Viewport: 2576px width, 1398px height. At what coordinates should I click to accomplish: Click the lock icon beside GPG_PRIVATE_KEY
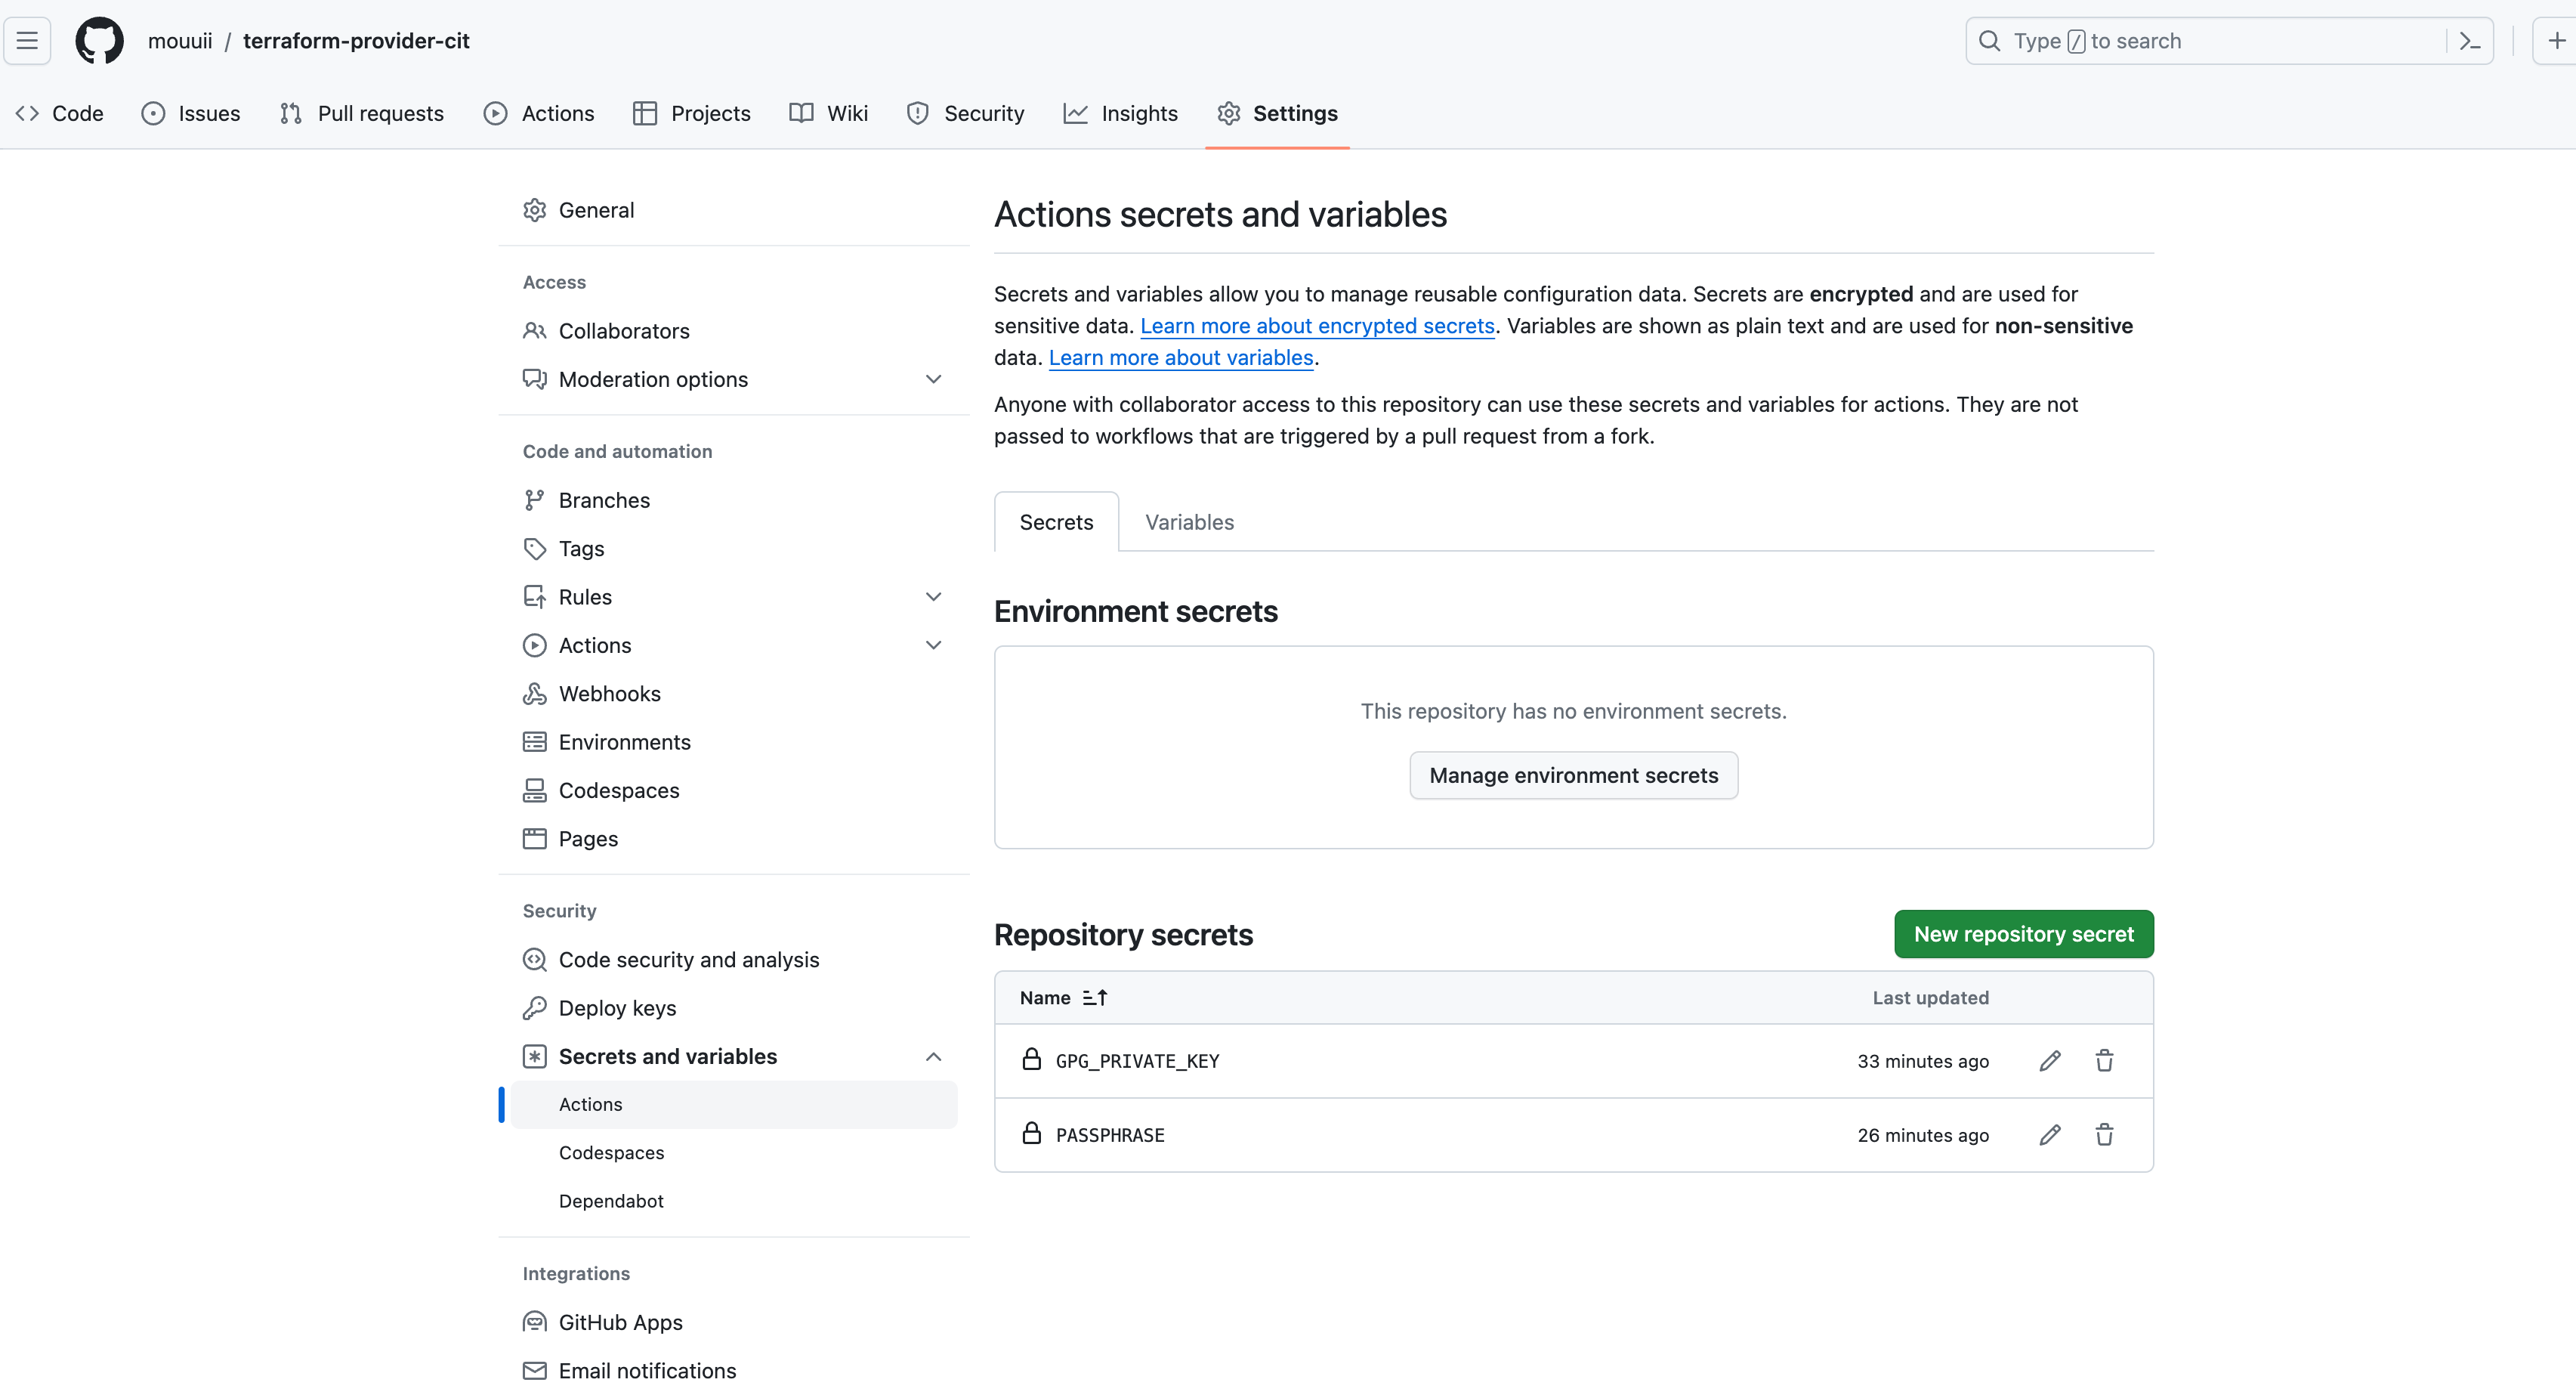coord(1032,1060)
